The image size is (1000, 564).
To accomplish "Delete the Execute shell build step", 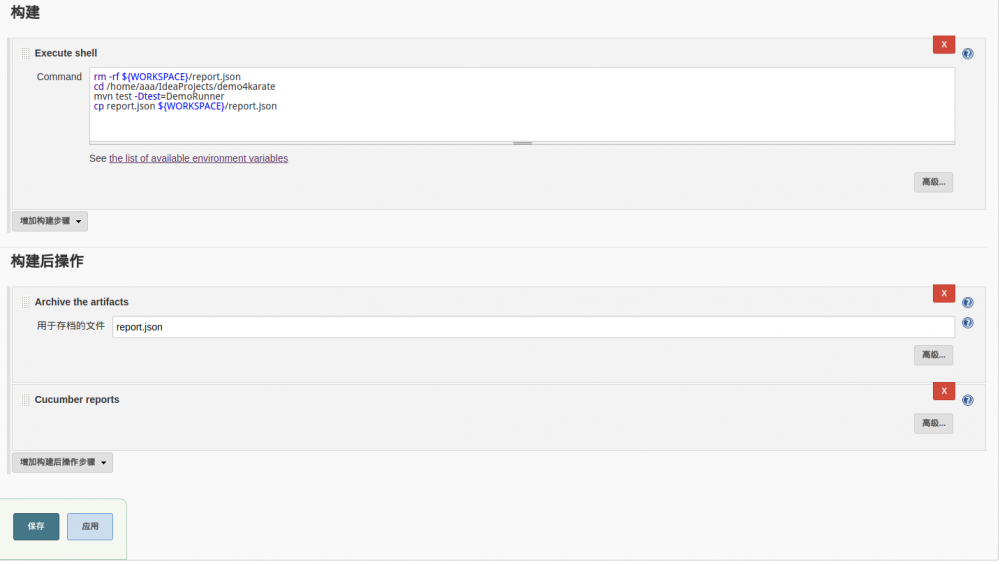I will point(943,45).
